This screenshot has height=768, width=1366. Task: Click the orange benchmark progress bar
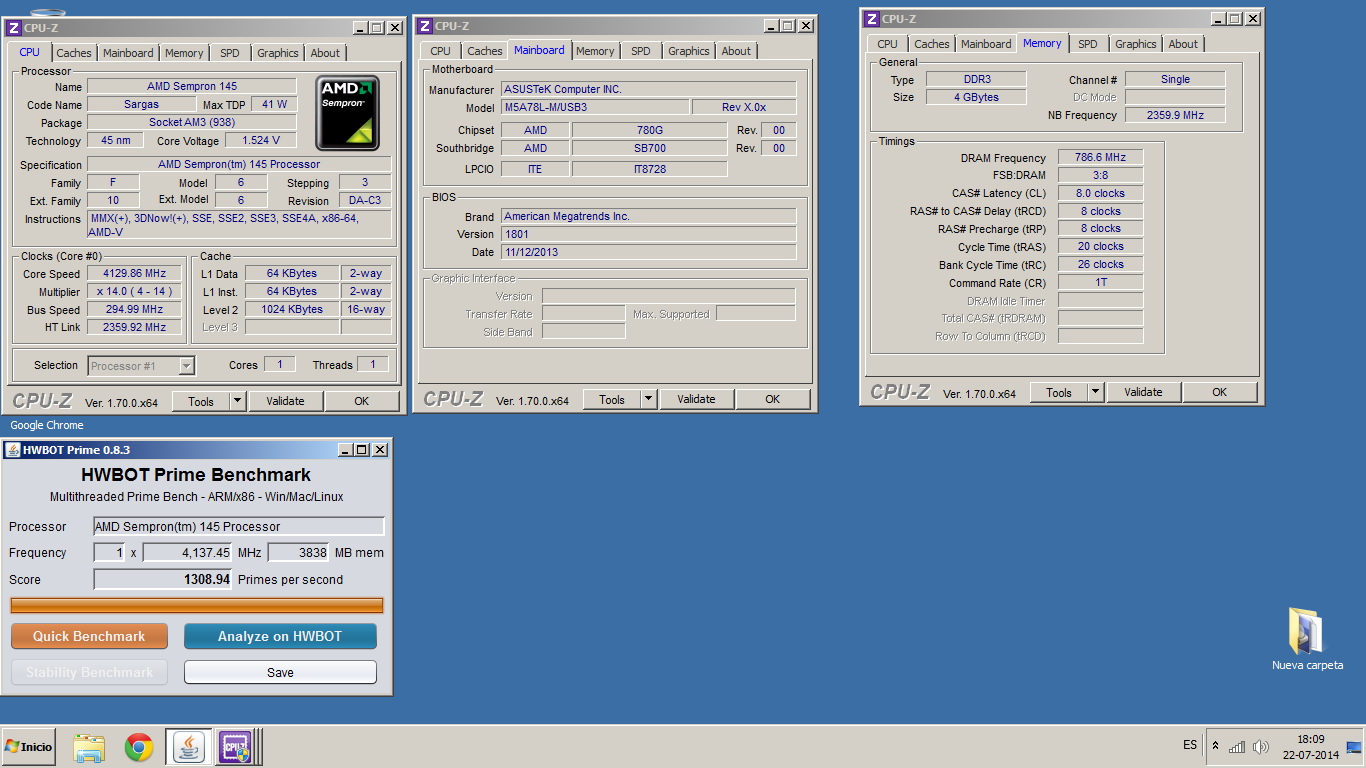(197, 605)
